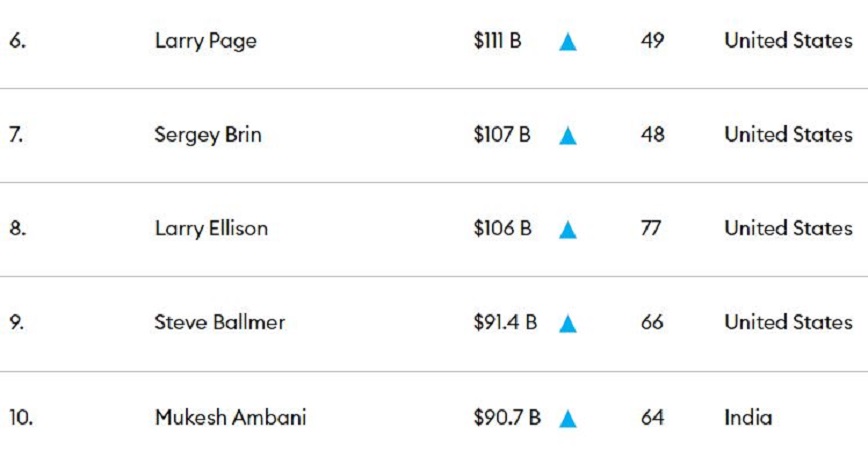This screenshot has height=464, width=868.
Task: Select the Larry Ellison name
Action: [x=211, y=229]
